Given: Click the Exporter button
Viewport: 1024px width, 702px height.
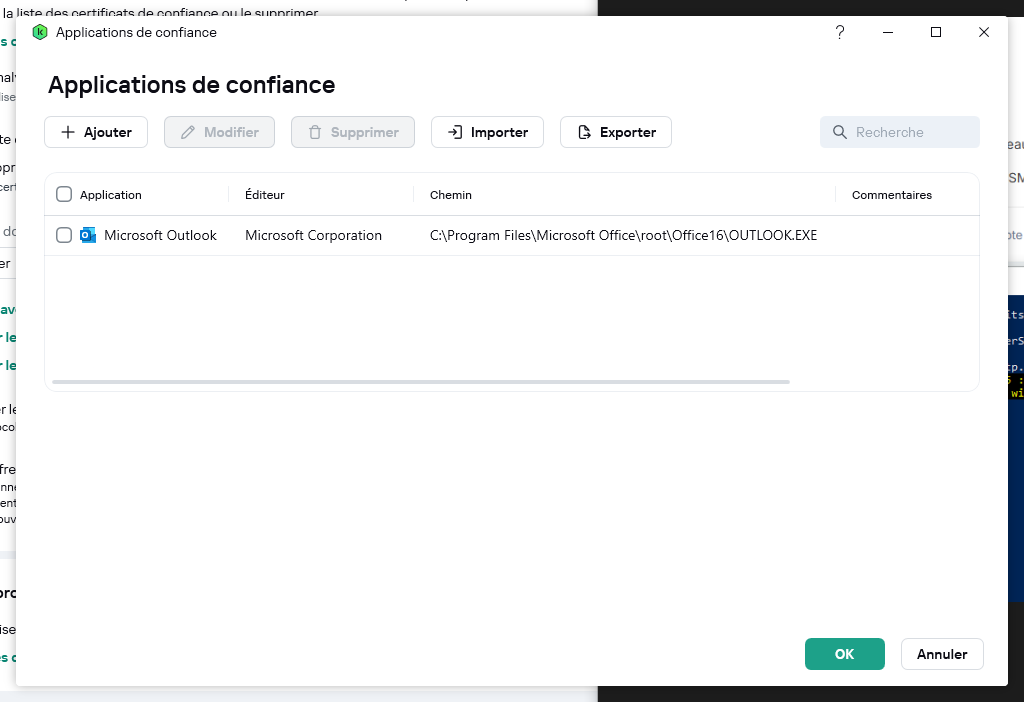Looking at the screenshot, I should coord(616,132).
